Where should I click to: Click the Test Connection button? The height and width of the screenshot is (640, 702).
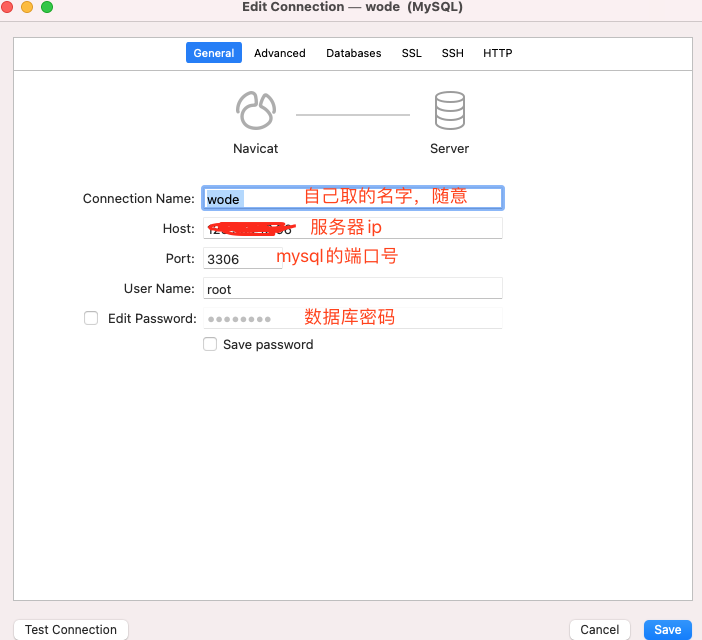tap(71, 629)
